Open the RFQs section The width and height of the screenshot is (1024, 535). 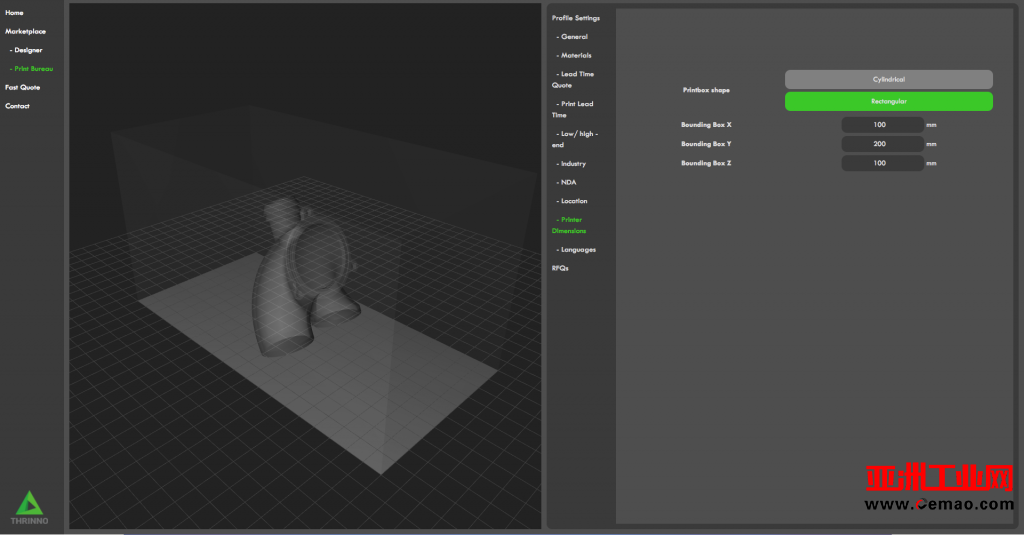(x=560, y=268)
